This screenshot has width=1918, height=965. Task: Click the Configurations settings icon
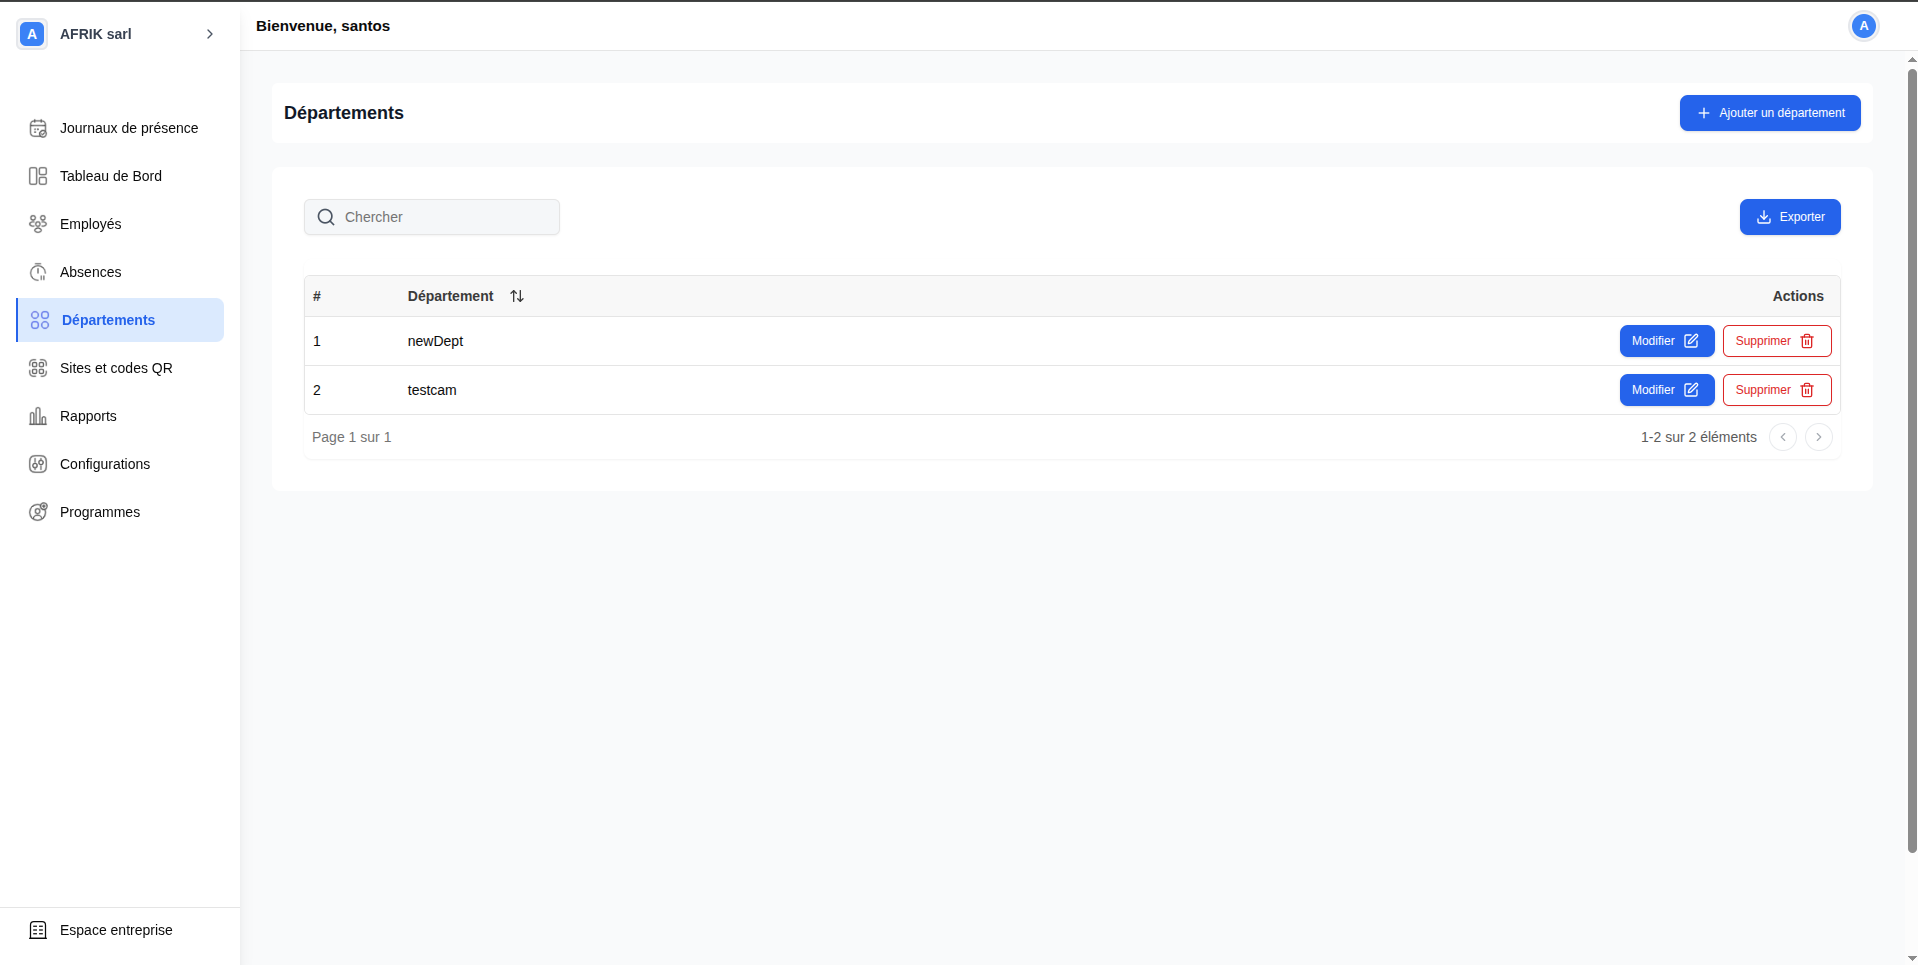coord(38,464)
